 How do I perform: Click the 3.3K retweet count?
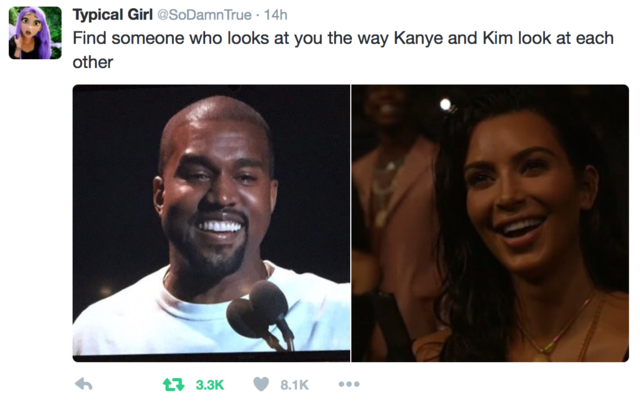210,385
